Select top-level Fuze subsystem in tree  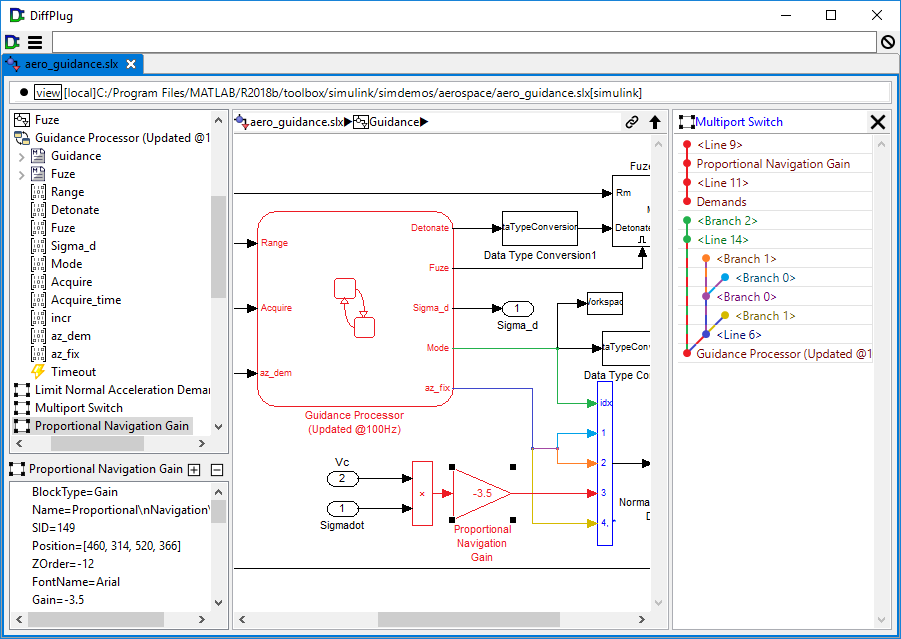[47, 120]
